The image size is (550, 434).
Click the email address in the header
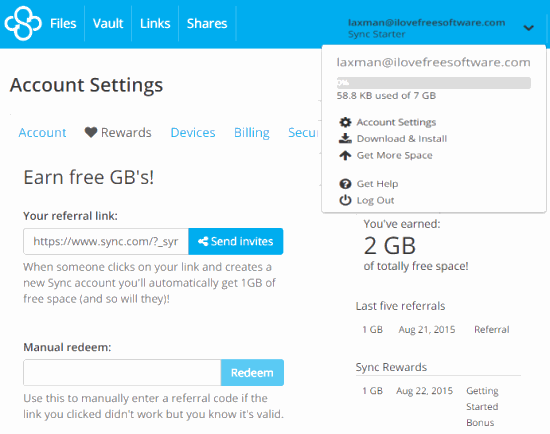[x=427, y=22]
